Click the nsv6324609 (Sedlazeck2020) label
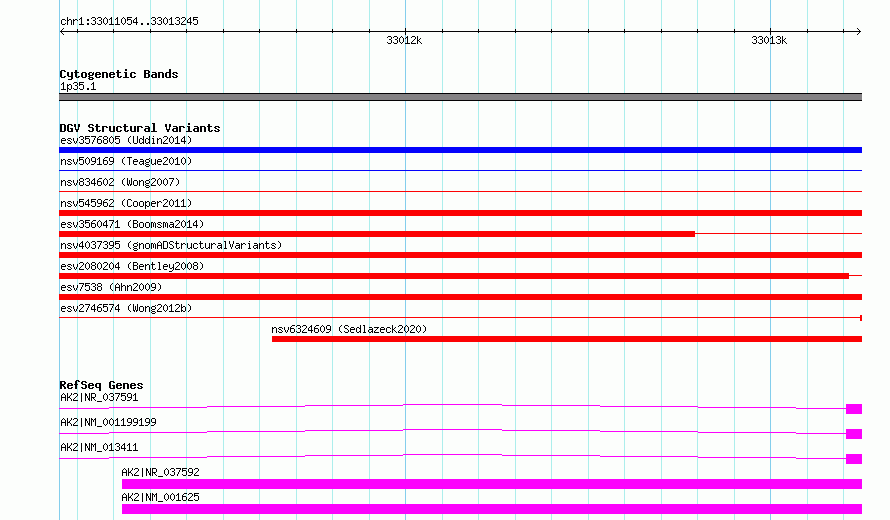 coord(349,329)
